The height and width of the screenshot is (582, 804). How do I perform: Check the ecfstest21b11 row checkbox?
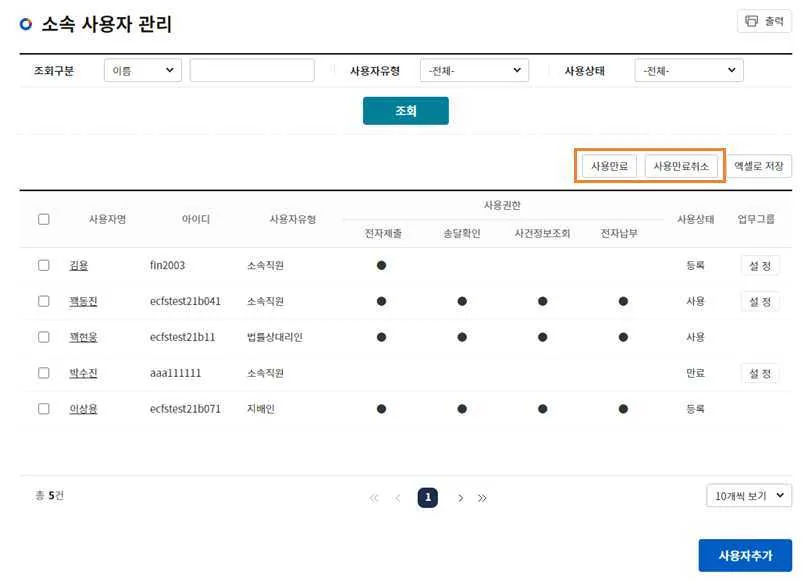click(x=44, y=337)
